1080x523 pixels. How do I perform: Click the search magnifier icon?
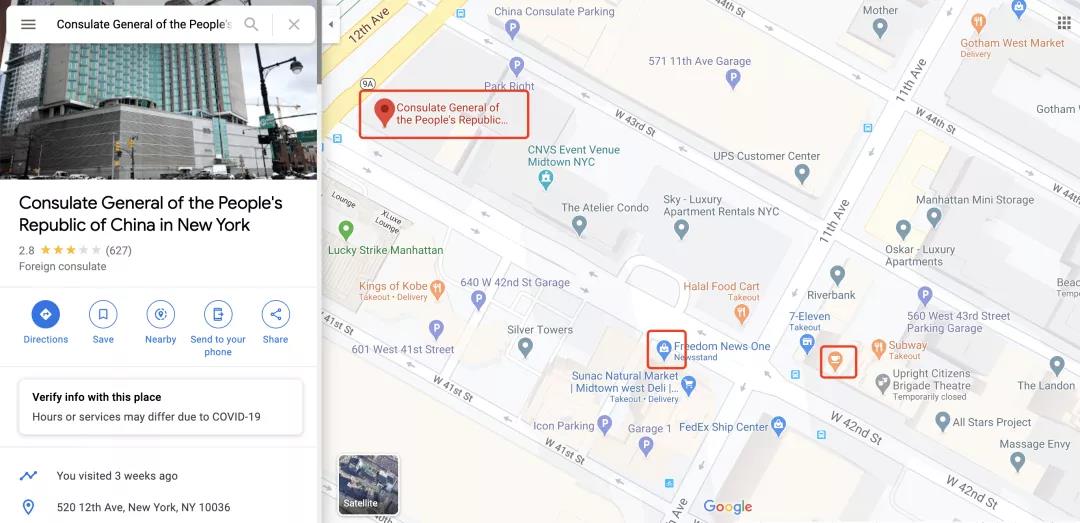[x=251, y=24]
